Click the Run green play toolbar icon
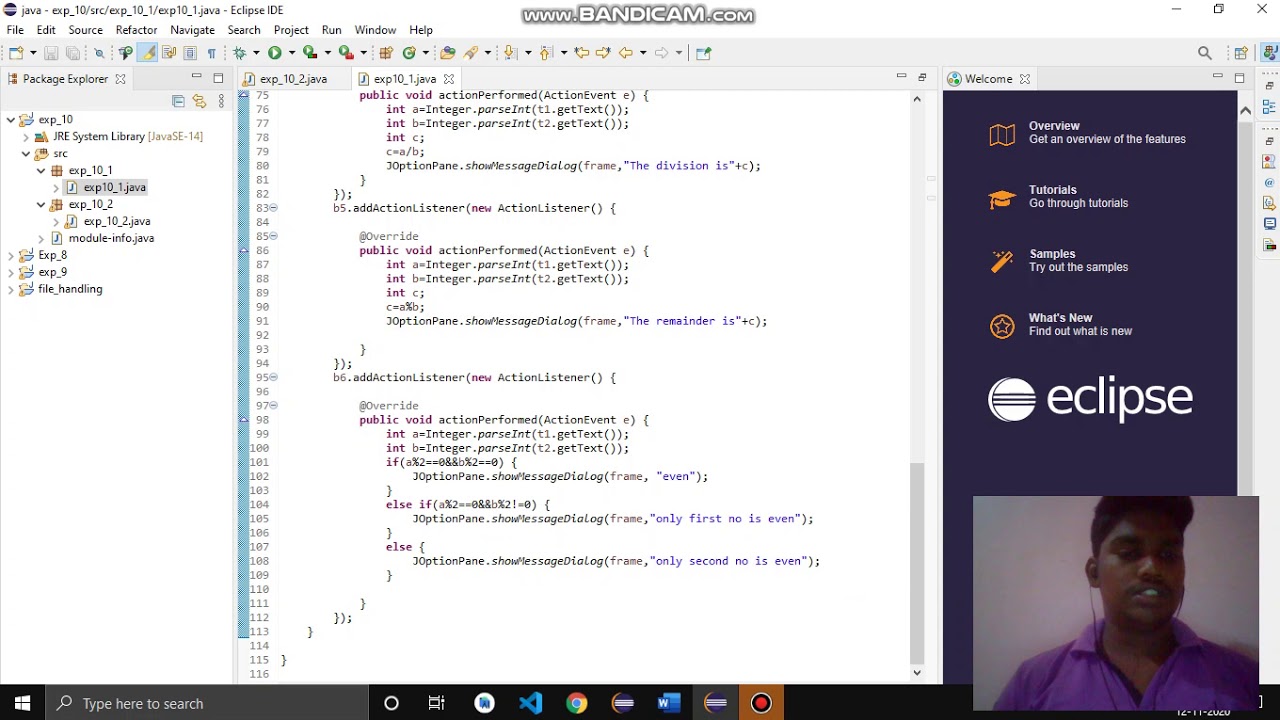 (274, 53)
